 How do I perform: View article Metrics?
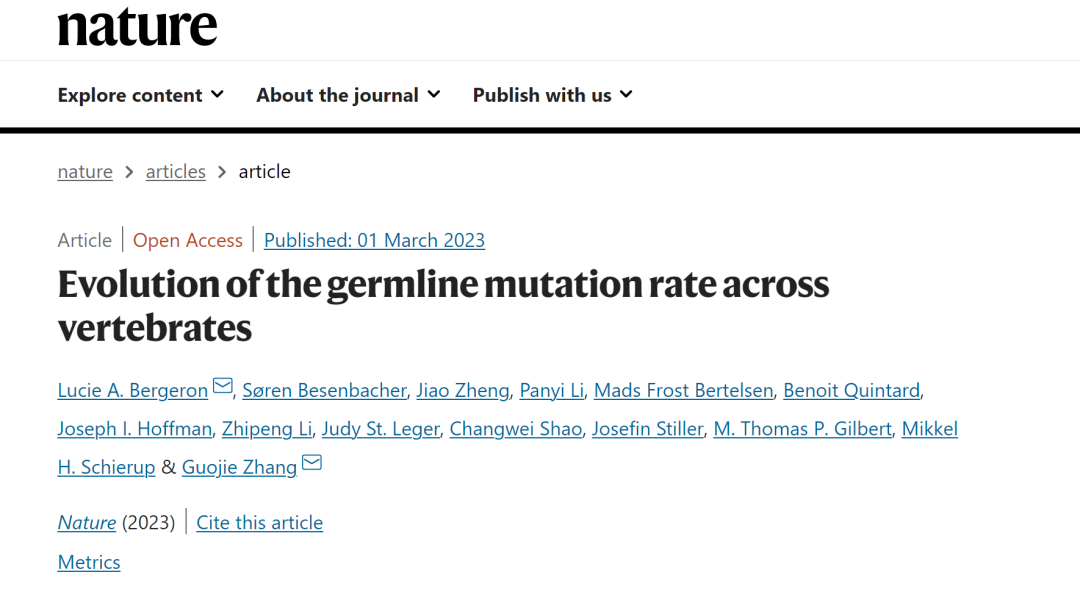tap(89, 563)
